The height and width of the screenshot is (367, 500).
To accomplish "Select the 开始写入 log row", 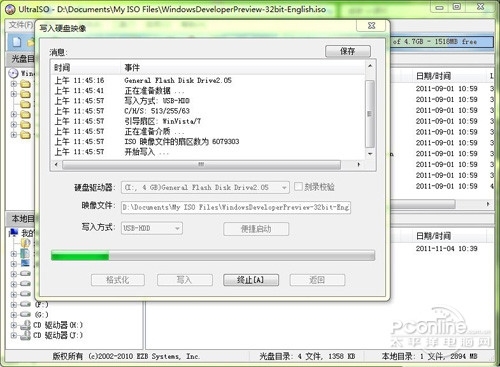I will [x=208, y=152].
